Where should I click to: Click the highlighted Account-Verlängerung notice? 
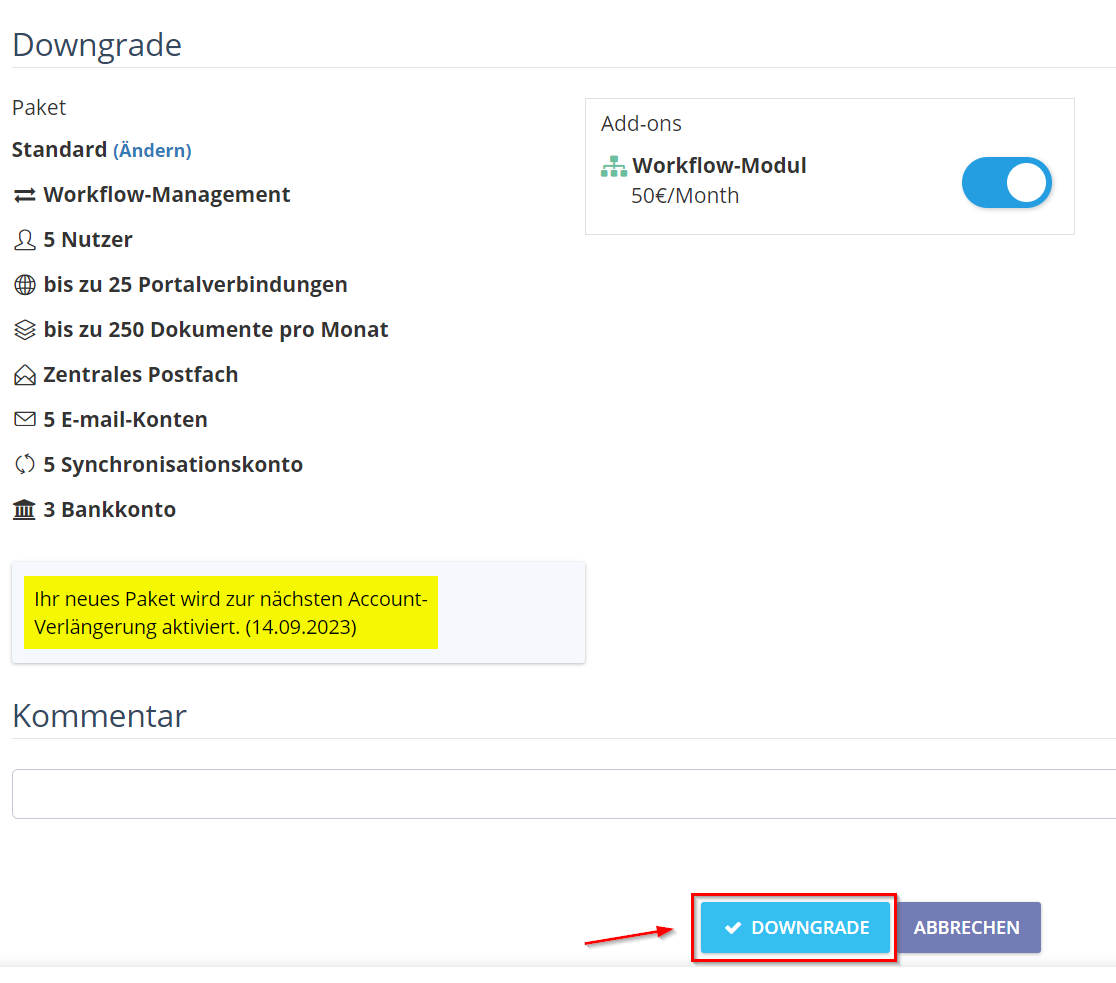[x=231, y=612]
